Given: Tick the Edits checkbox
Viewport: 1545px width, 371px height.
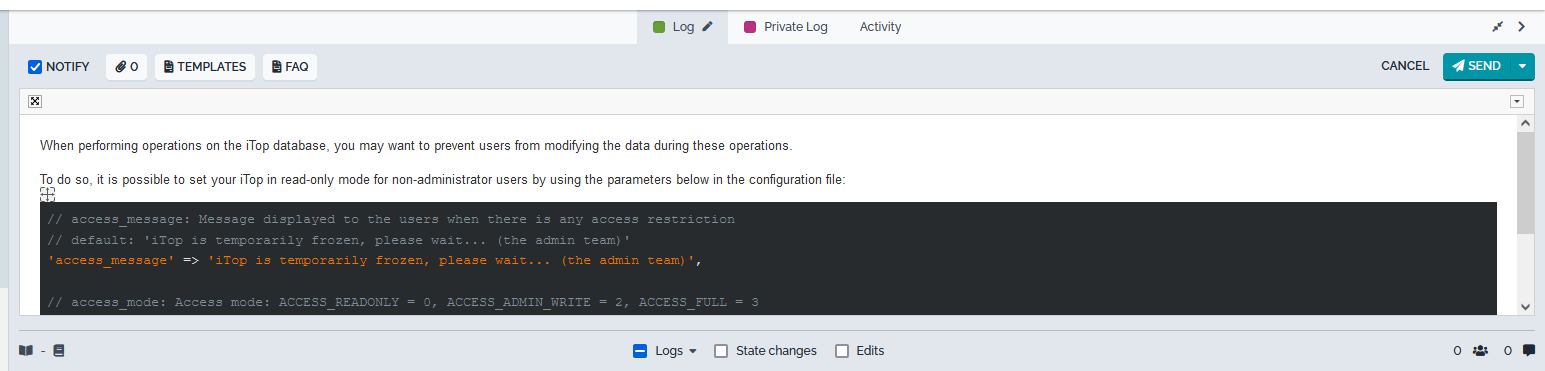Looking at the screenshot, I should [842, 351].
